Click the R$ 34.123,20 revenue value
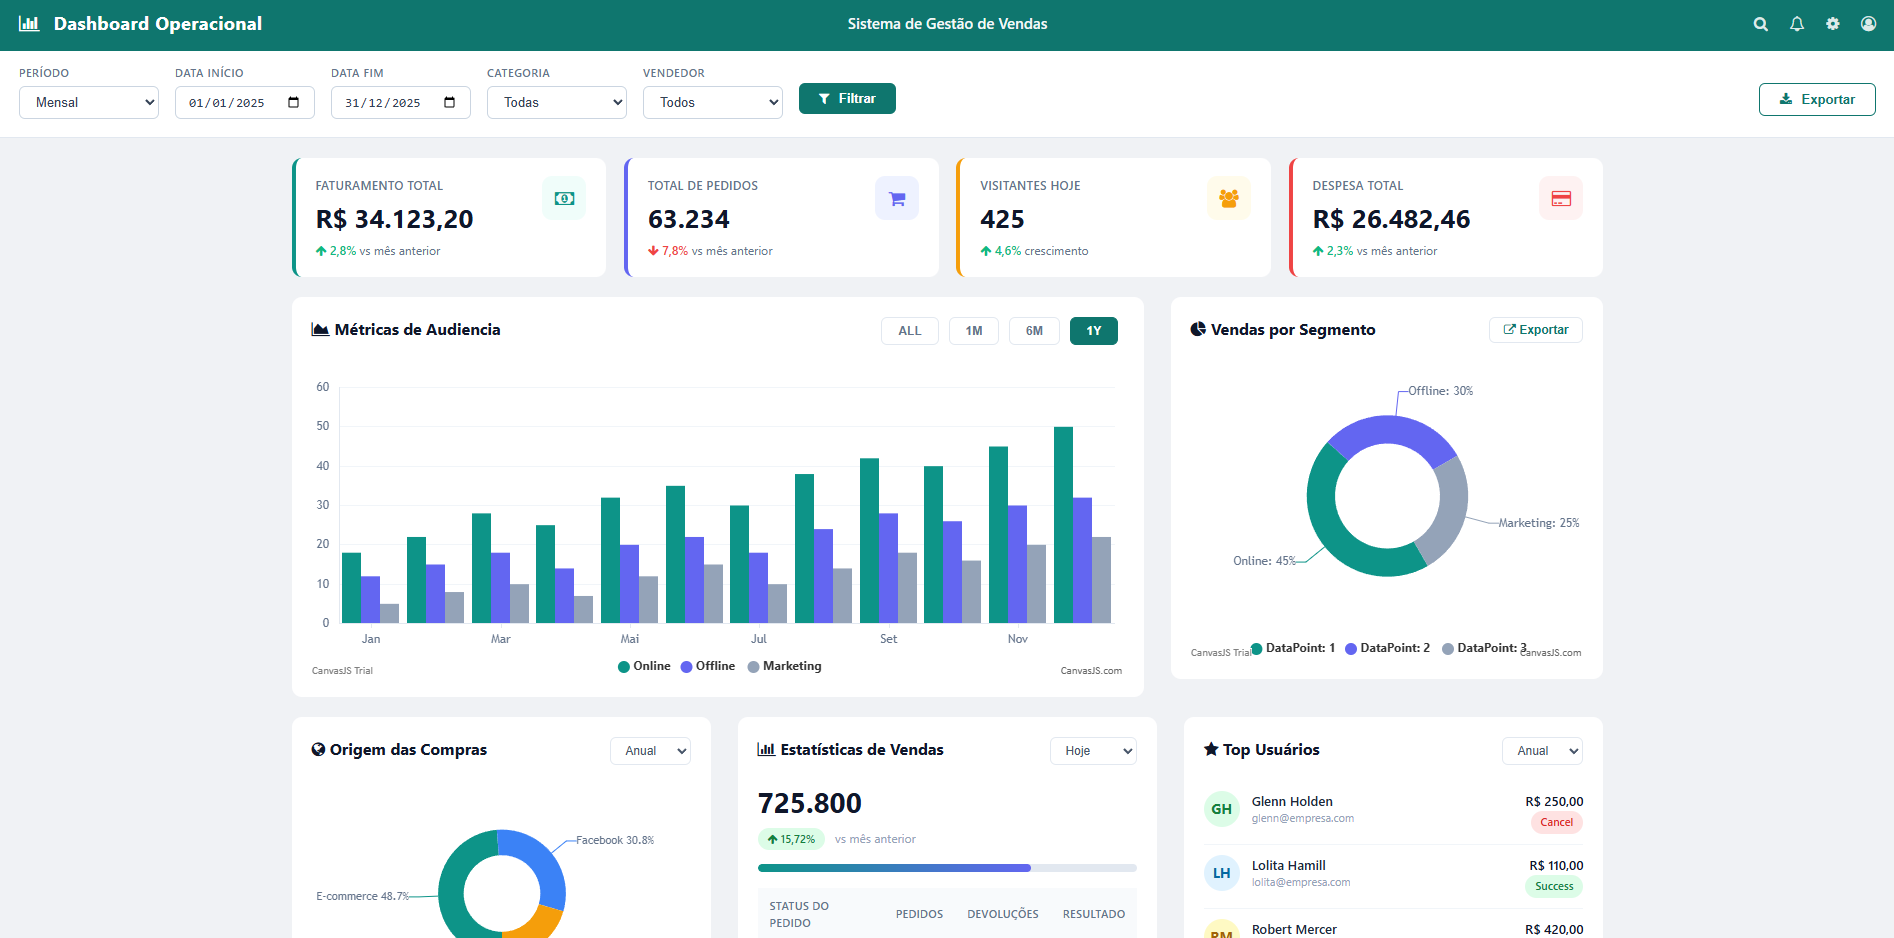 click(x=395, y=219)
